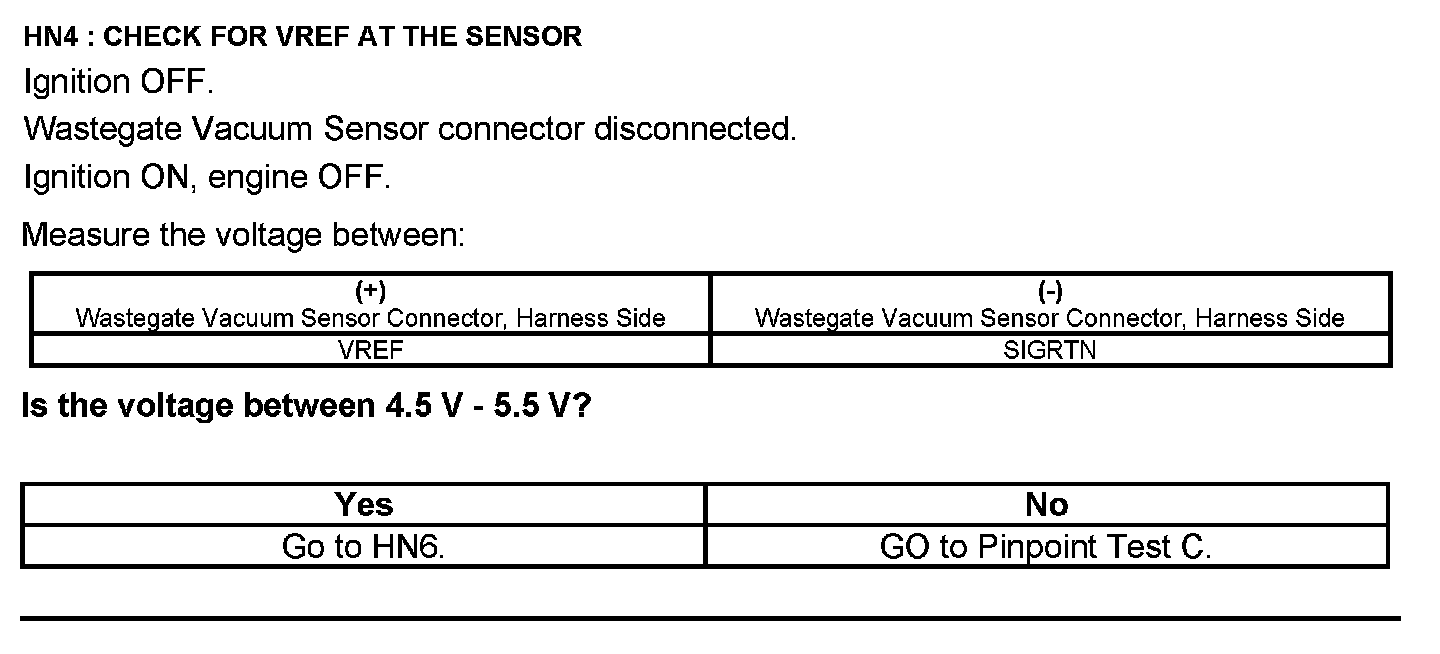
Task: Select the 'CHECK FOR VREF AT THE SENSOR' title
Action: coord(342,38)
